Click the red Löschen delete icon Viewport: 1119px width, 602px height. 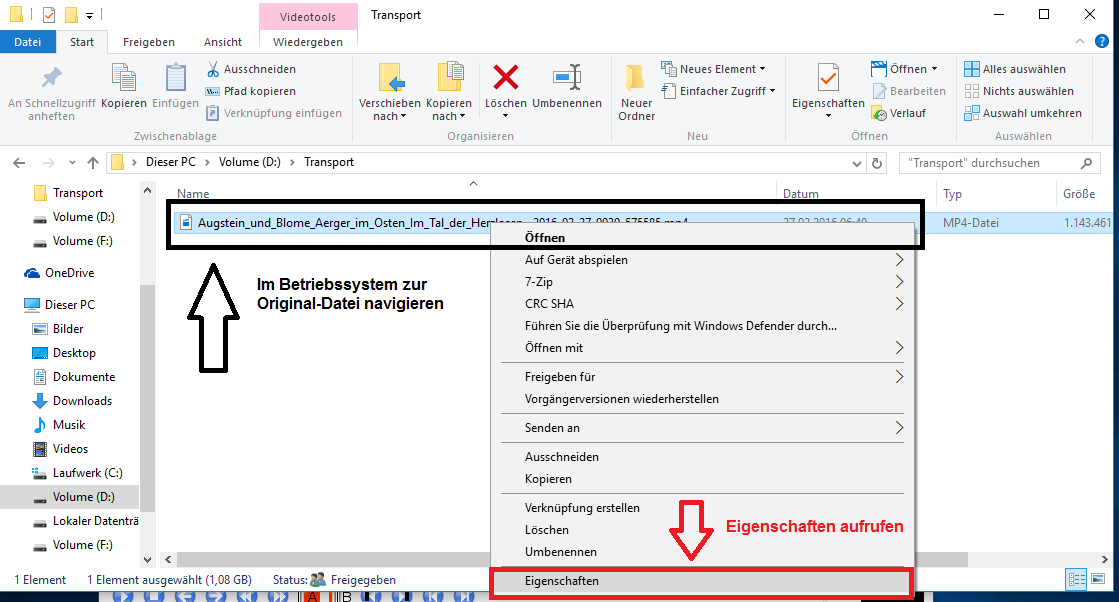pyautogui.click(x=505, y=78)
